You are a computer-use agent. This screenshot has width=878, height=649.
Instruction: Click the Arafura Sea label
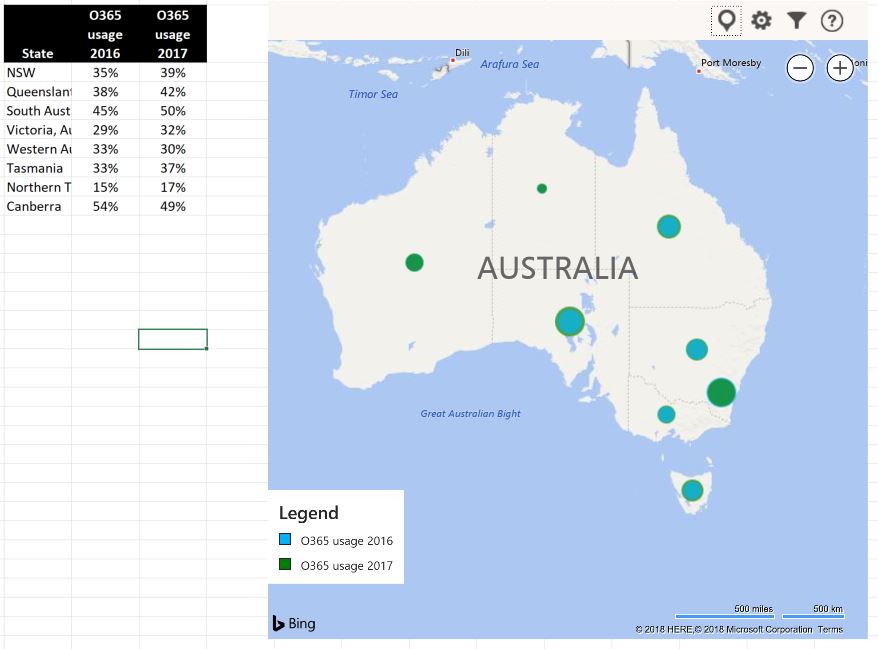(510, 64)
